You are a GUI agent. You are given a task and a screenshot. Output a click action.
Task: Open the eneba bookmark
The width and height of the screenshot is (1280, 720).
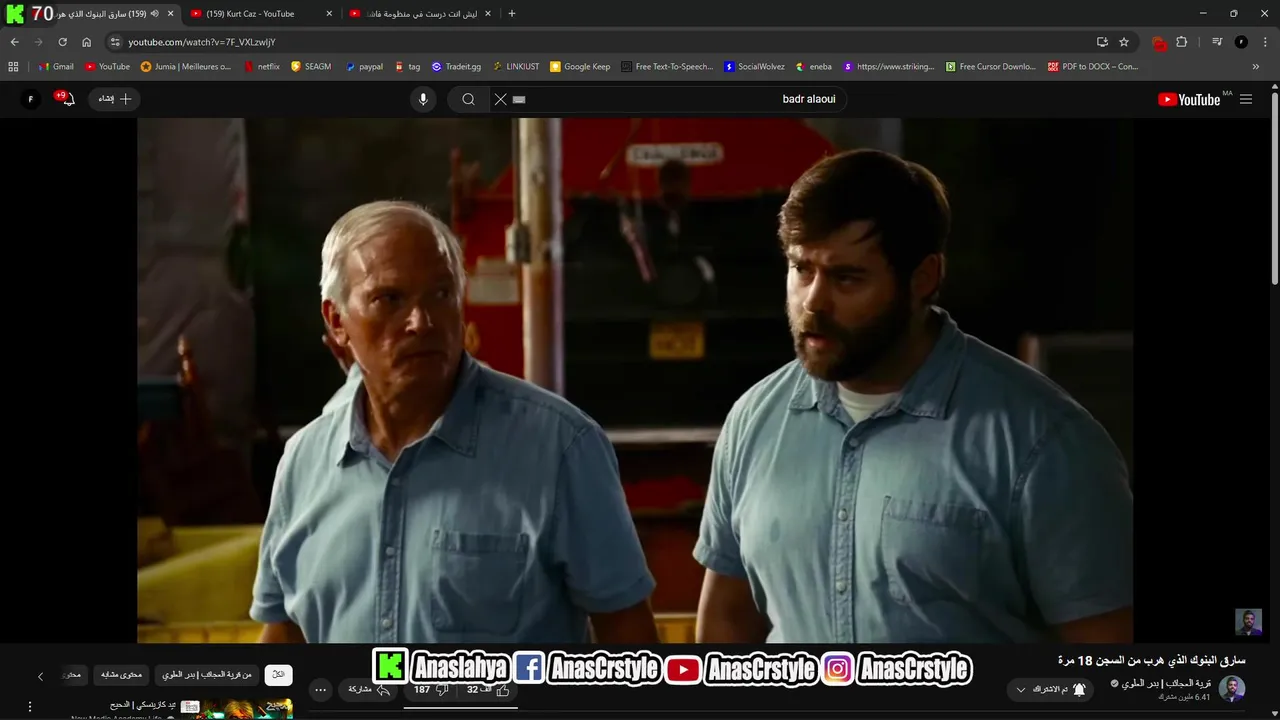tap(813, 67)
